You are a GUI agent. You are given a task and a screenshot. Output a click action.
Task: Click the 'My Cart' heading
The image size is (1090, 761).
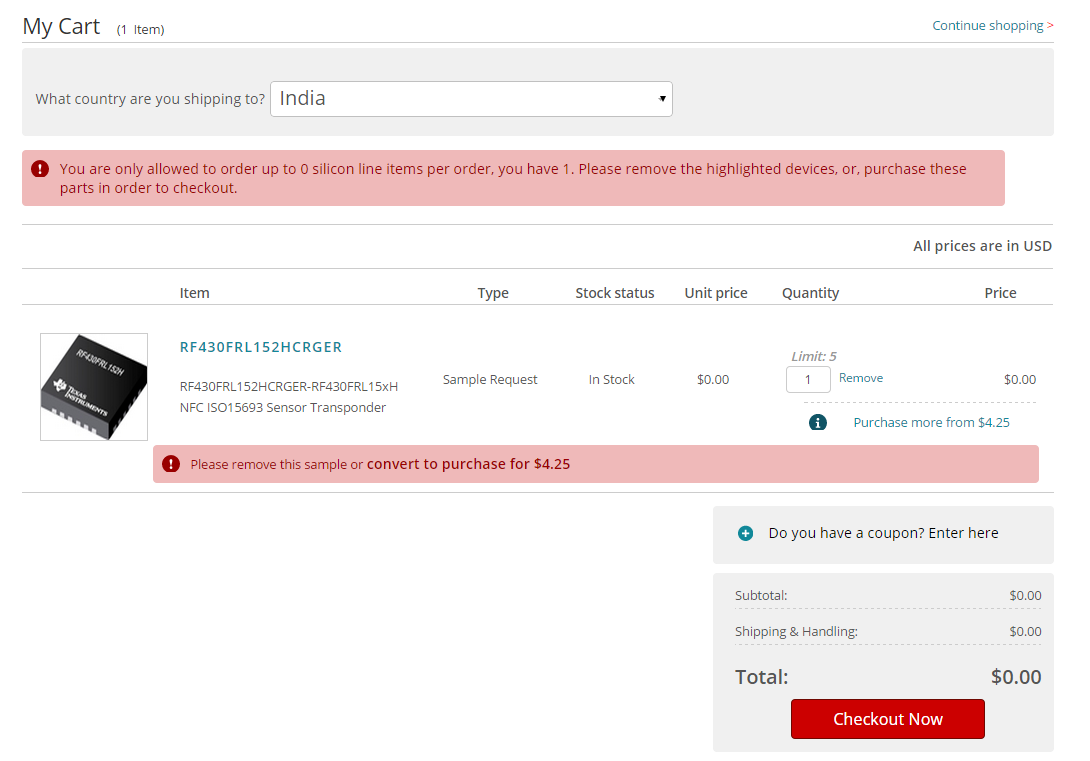pos(61,26)
